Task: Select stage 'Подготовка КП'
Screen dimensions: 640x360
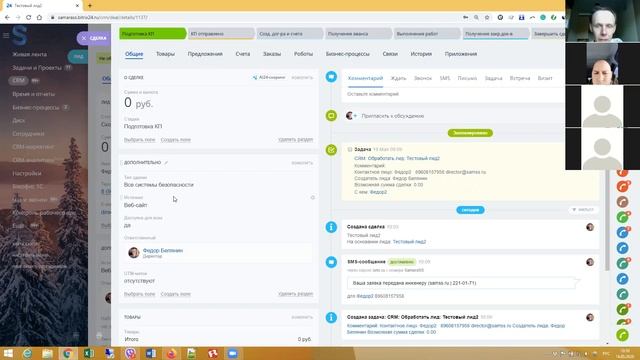Action: [152, 33]
